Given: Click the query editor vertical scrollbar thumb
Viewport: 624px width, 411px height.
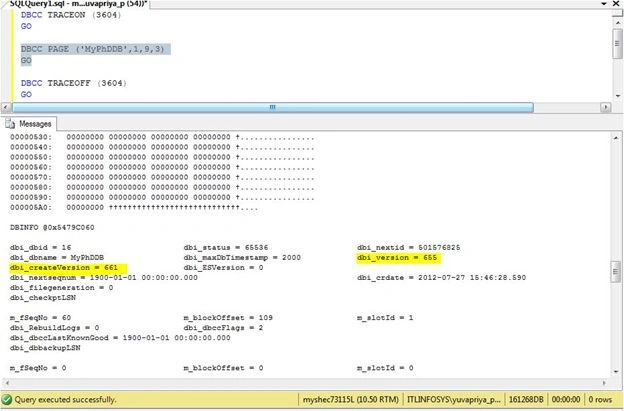Looking at the screenshot, I should pos(618,43).
